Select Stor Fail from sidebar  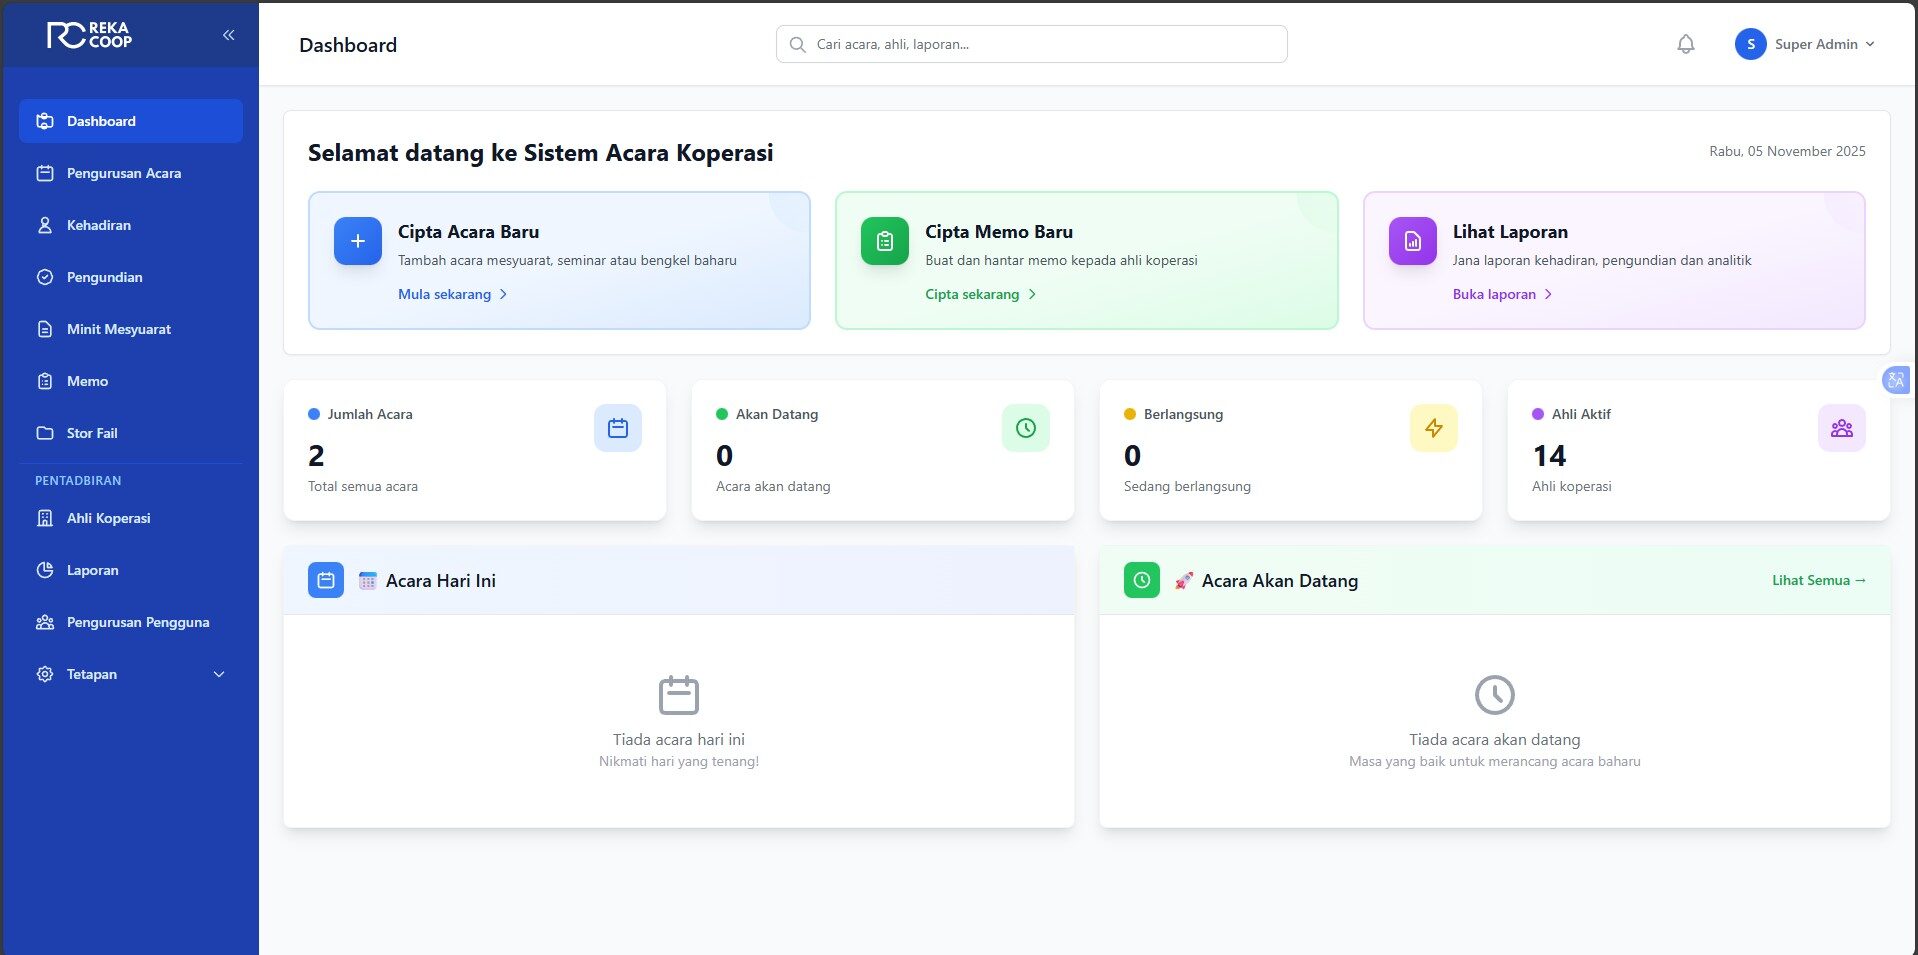(x=92, y=433)
